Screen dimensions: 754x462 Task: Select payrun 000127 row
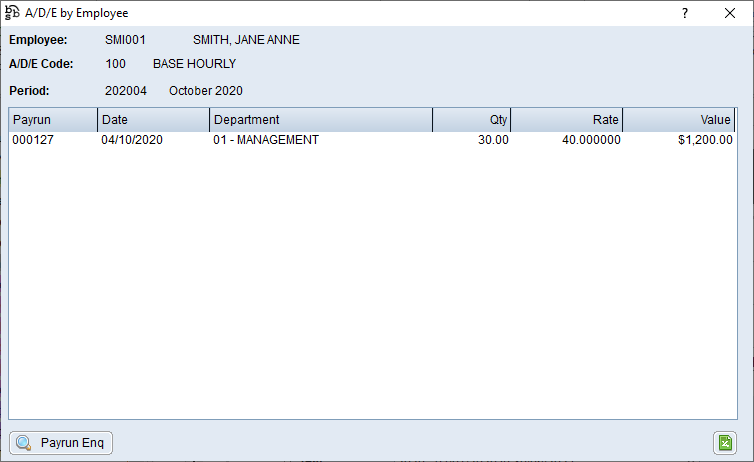(31, 140)
